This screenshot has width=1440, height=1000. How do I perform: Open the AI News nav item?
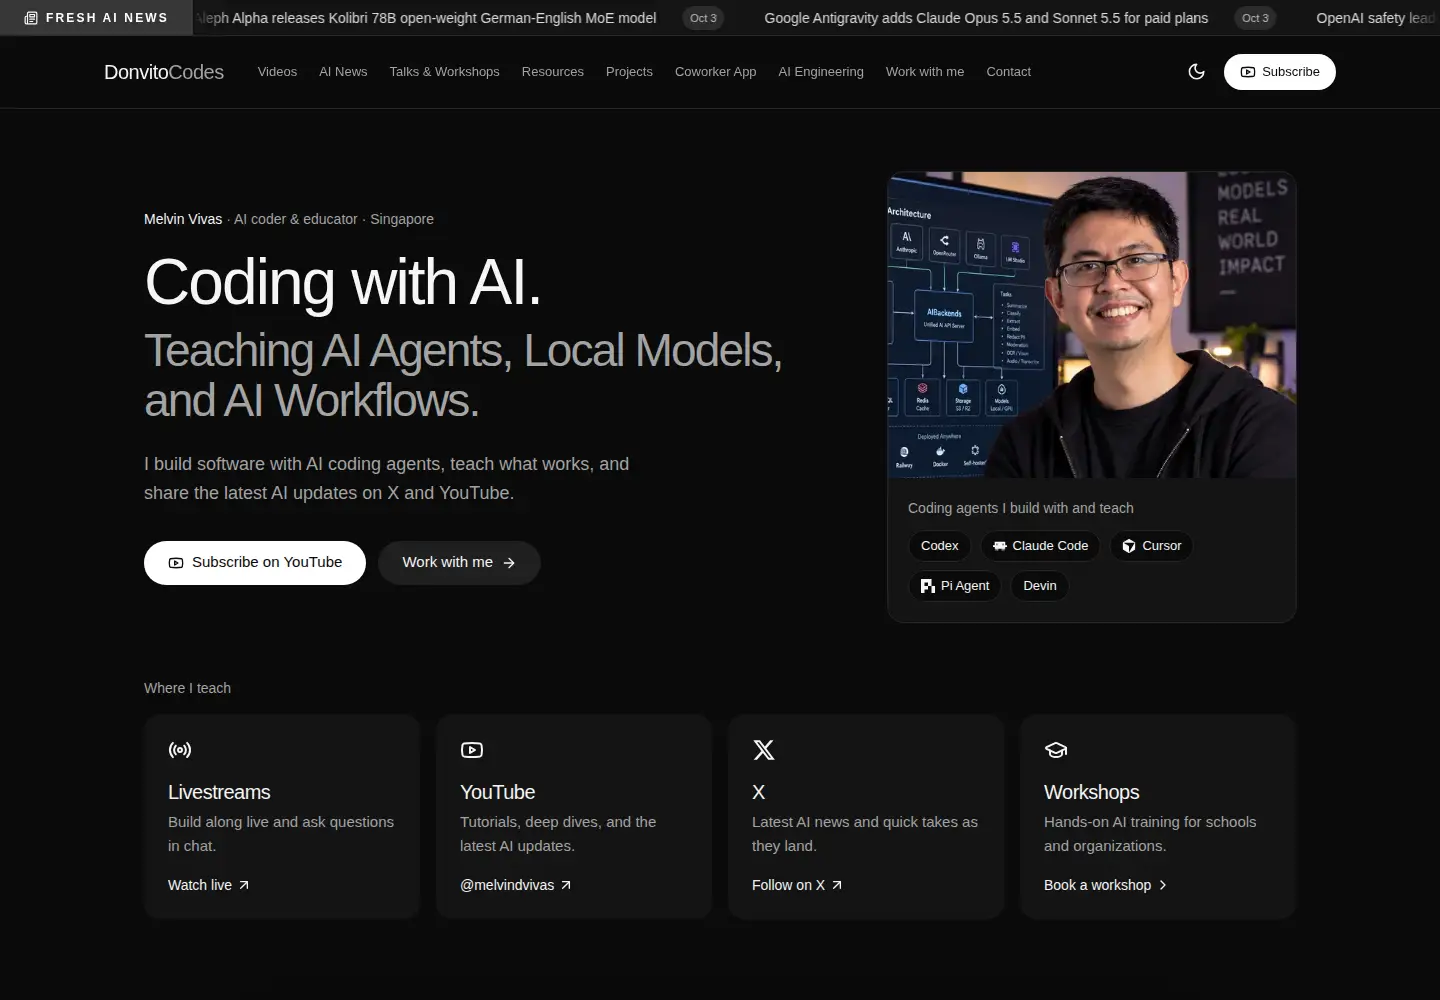[343, 72]
